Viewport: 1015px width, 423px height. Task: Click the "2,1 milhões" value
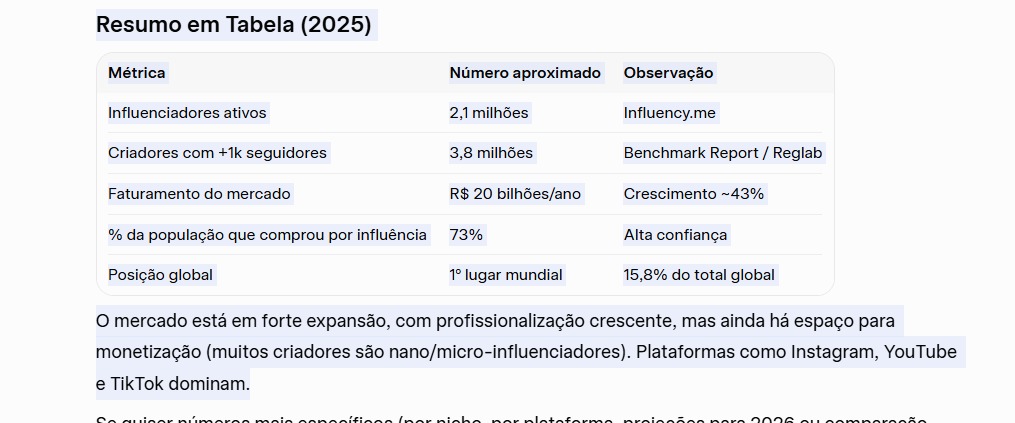click(x=489, y=113)
